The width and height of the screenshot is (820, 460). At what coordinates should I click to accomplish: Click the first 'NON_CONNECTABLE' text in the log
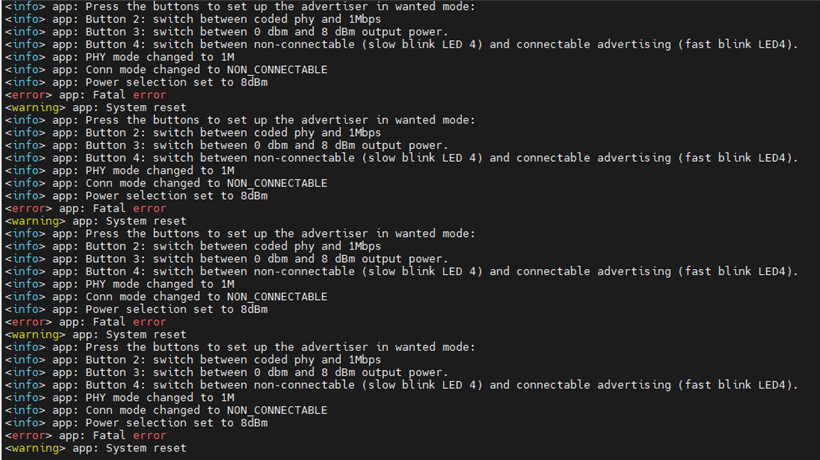(x=277, y=70)
